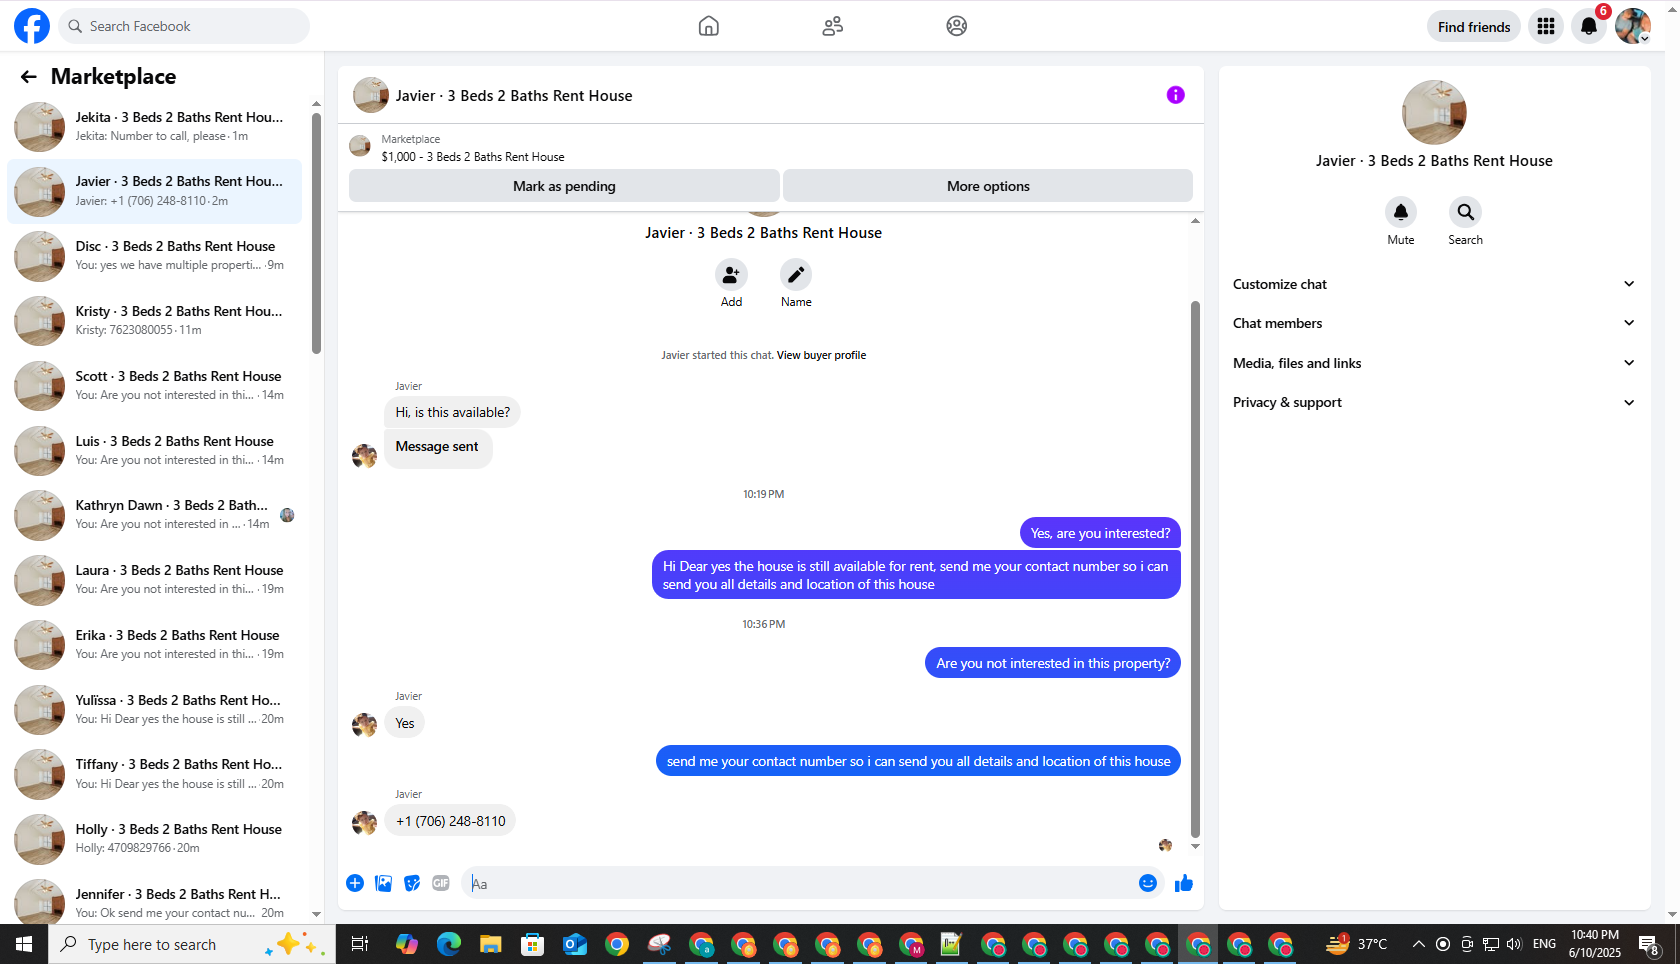Send a thumbs-up like
Image resolution: width=1680 pixels, height=964 pixels.
[x=1184, y=883]
